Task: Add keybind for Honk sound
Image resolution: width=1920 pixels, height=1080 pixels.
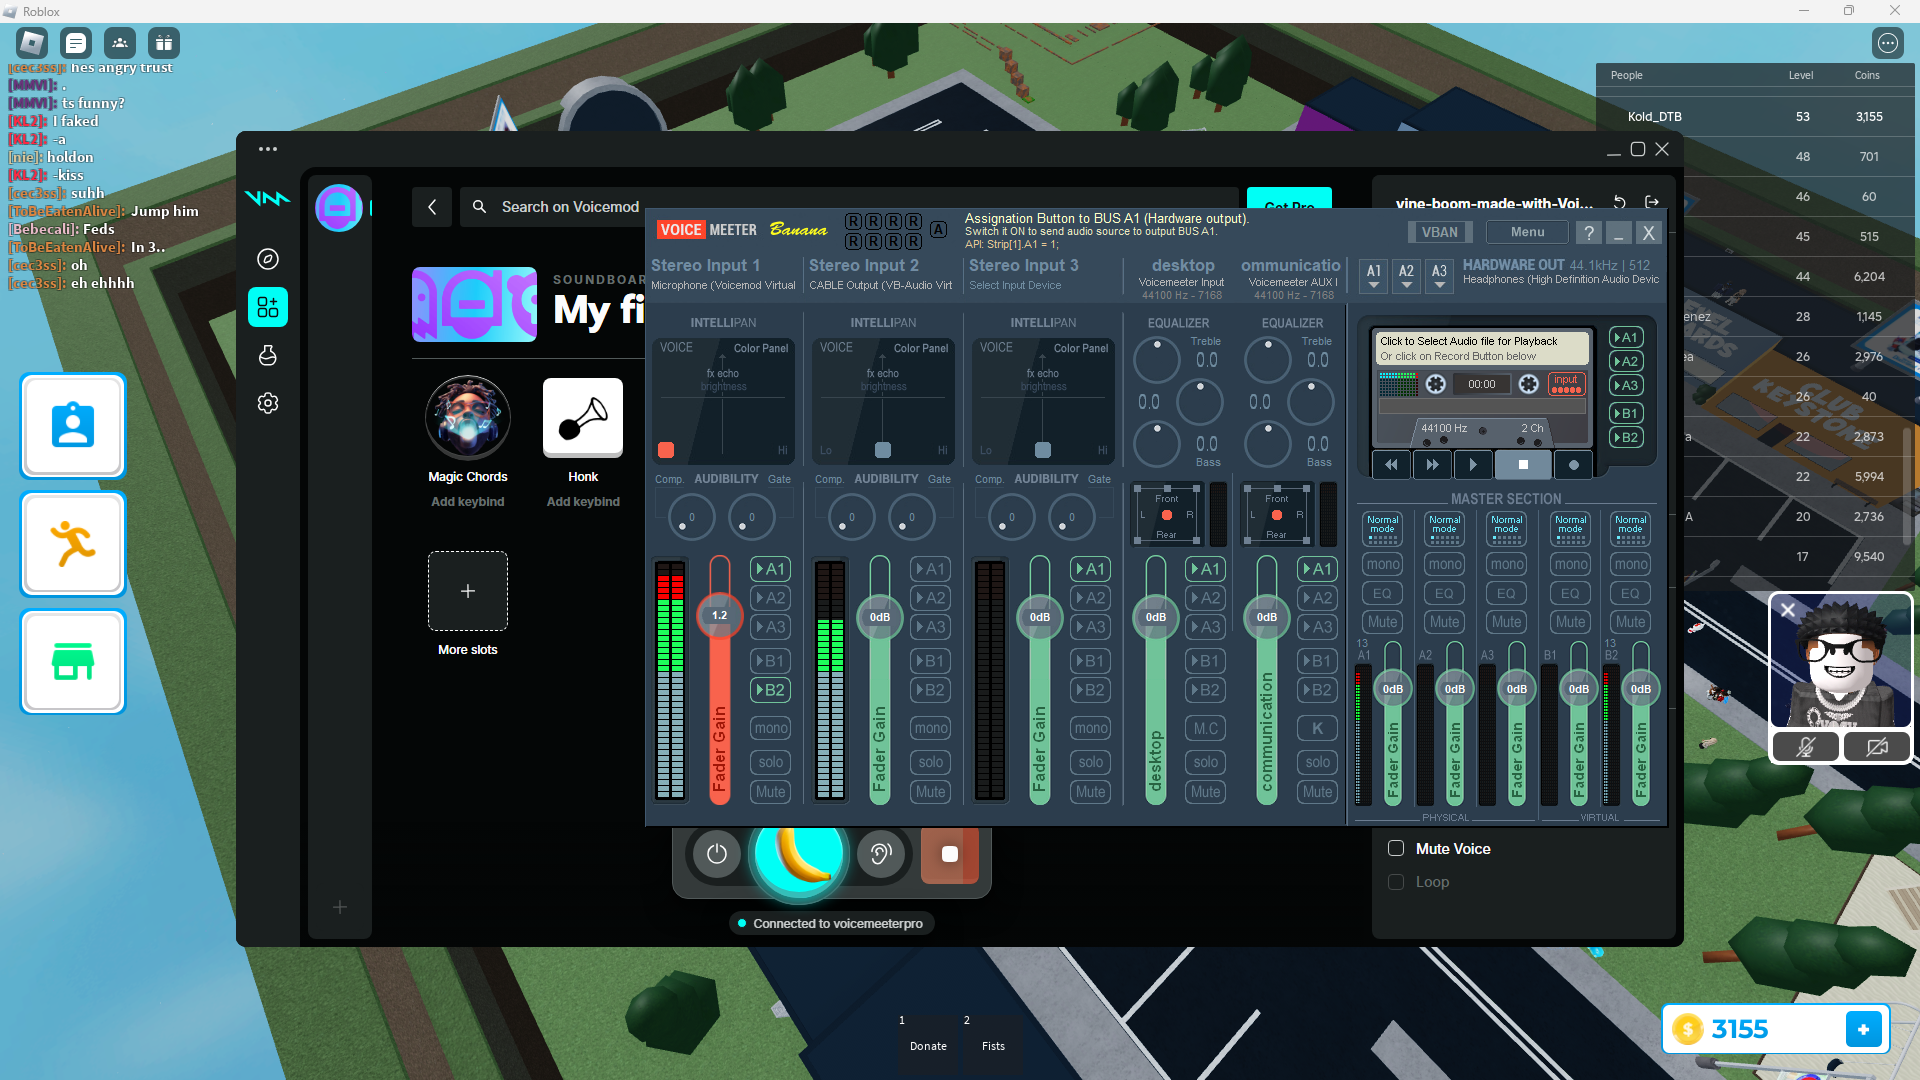Action: point(583,502)
